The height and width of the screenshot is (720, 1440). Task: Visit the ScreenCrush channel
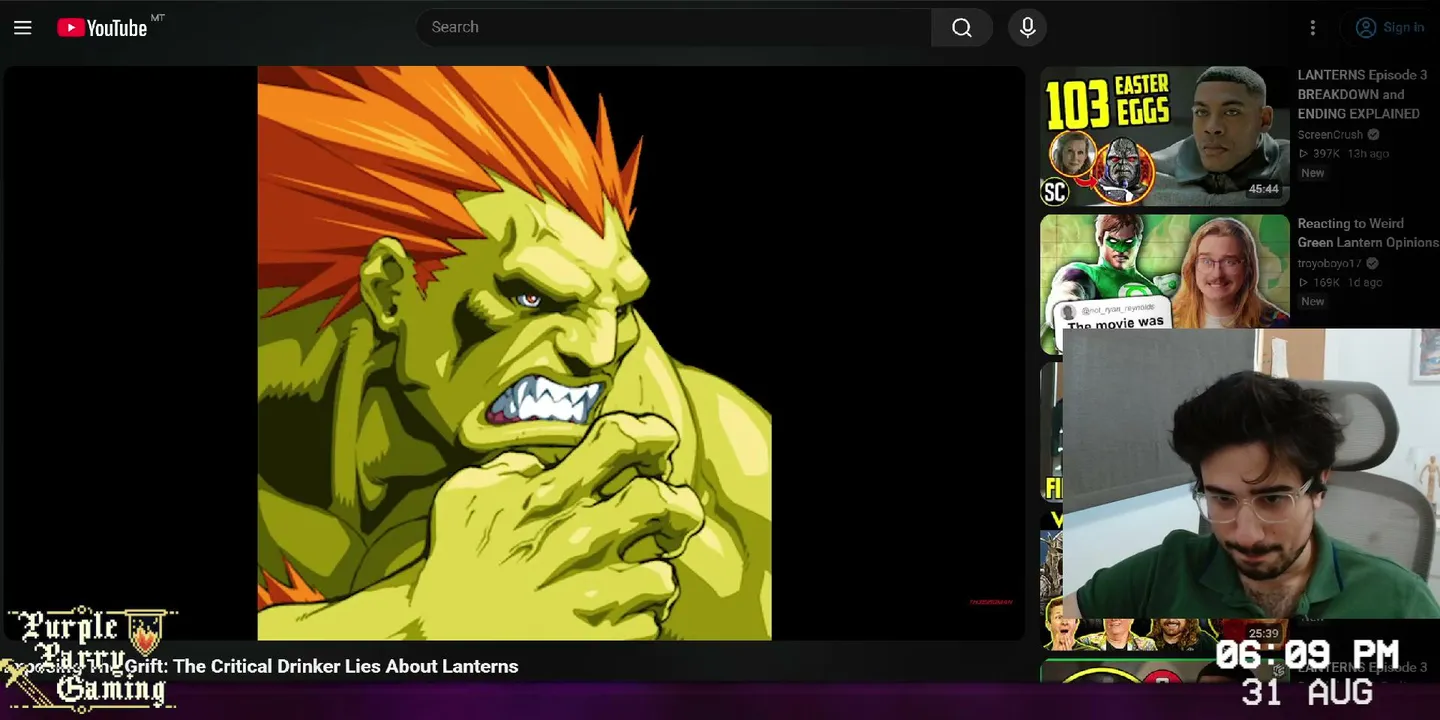pyautogui.click(x=1330, y=135)
